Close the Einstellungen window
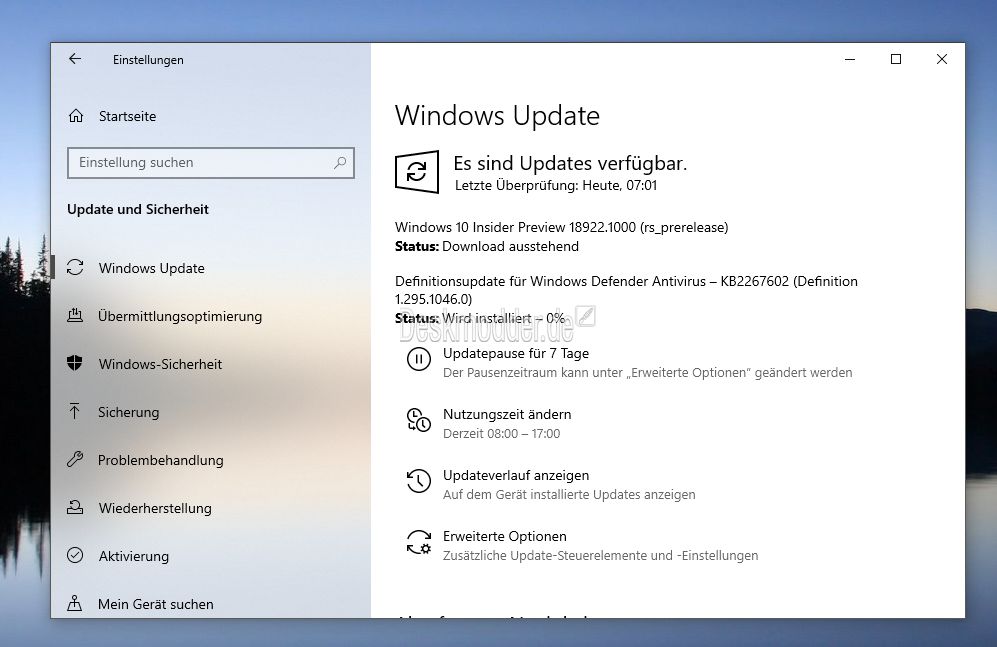 (x=942, y=59)
